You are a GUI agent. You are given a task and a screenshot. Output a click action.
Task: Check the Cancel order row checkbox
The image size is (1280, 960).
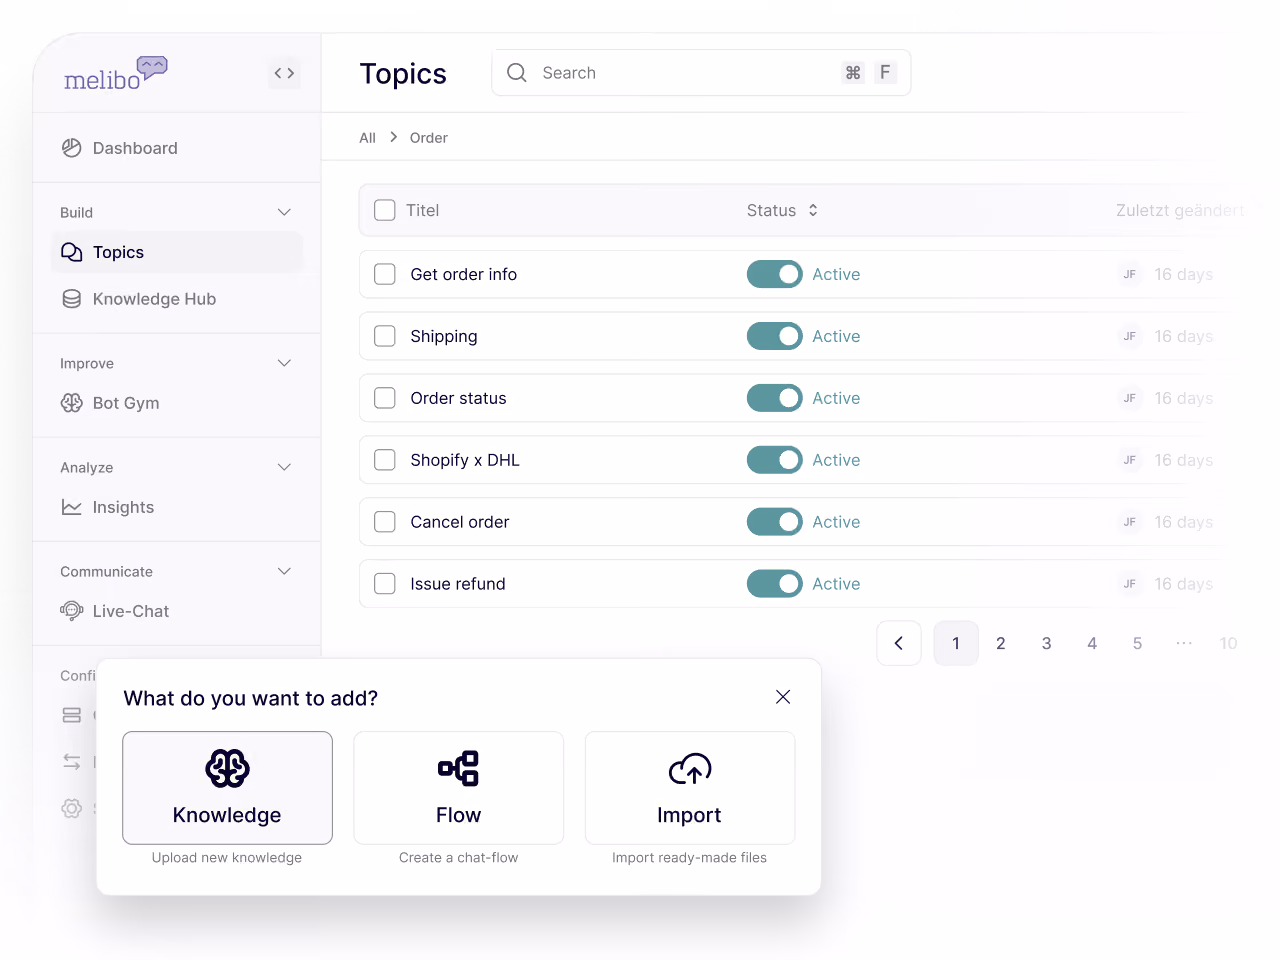tap(385, 522)
